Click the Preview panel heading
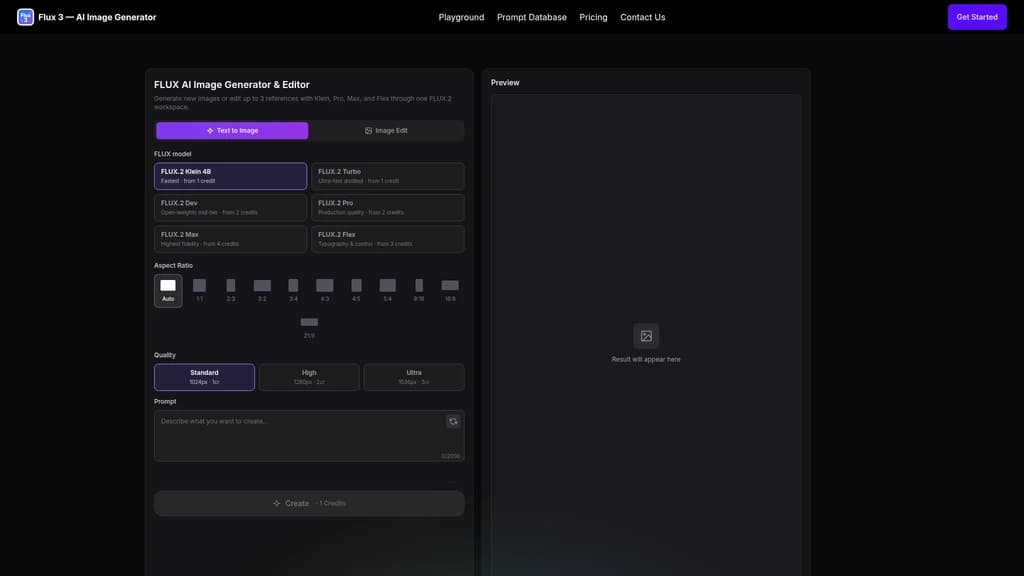The height and width of the screenshot is (576, 1024). [x=505, y=83]
